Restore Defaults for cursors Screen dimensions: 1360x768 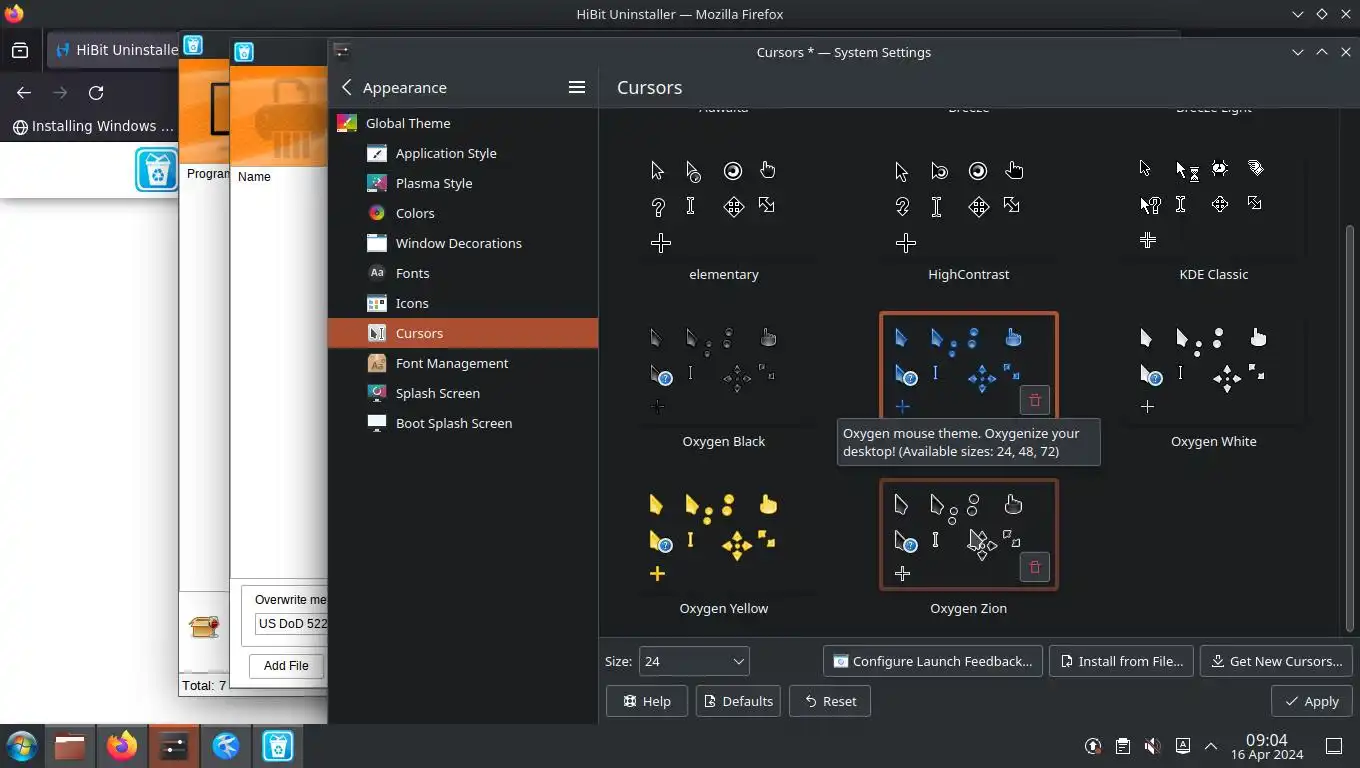738,701
